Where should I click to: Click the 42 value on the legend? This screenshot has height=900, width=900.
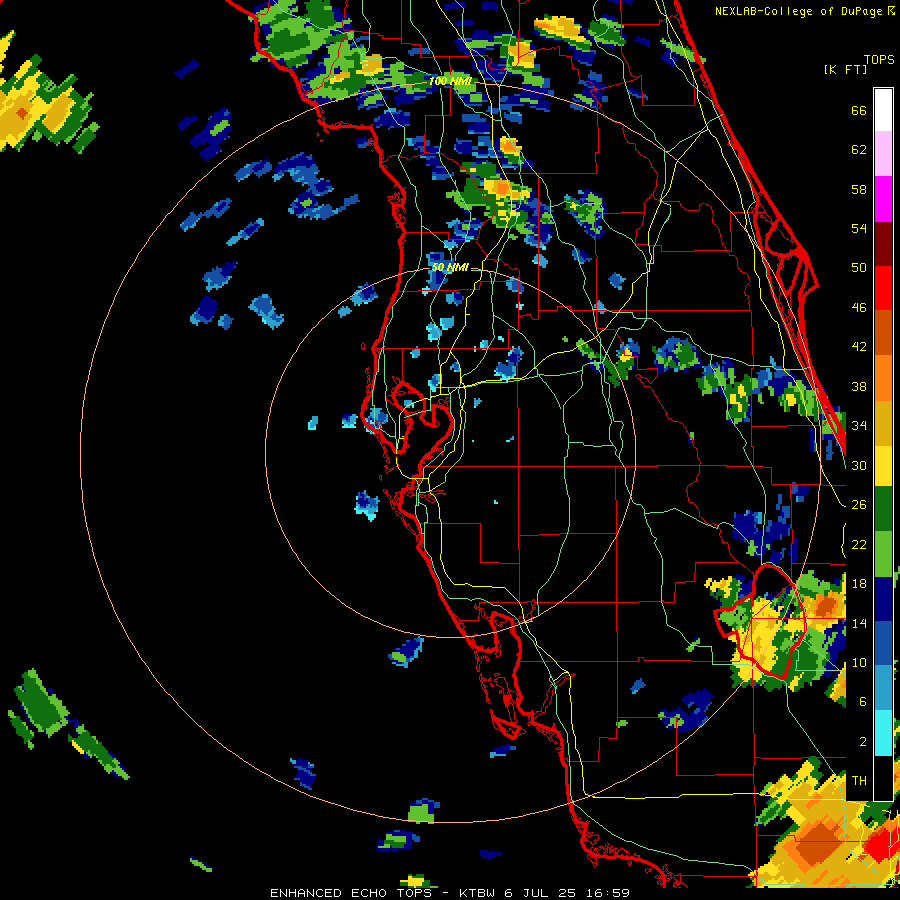859,347
